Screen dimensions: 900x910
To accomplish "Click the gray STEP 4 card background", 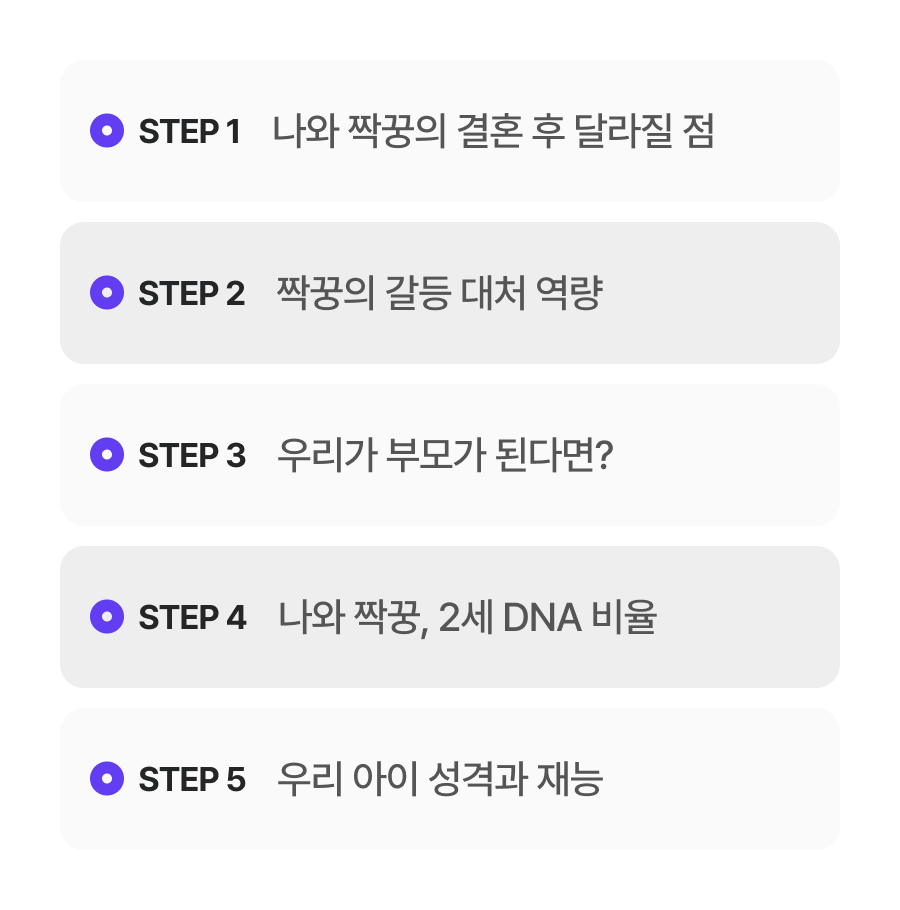I will point(749,617).
